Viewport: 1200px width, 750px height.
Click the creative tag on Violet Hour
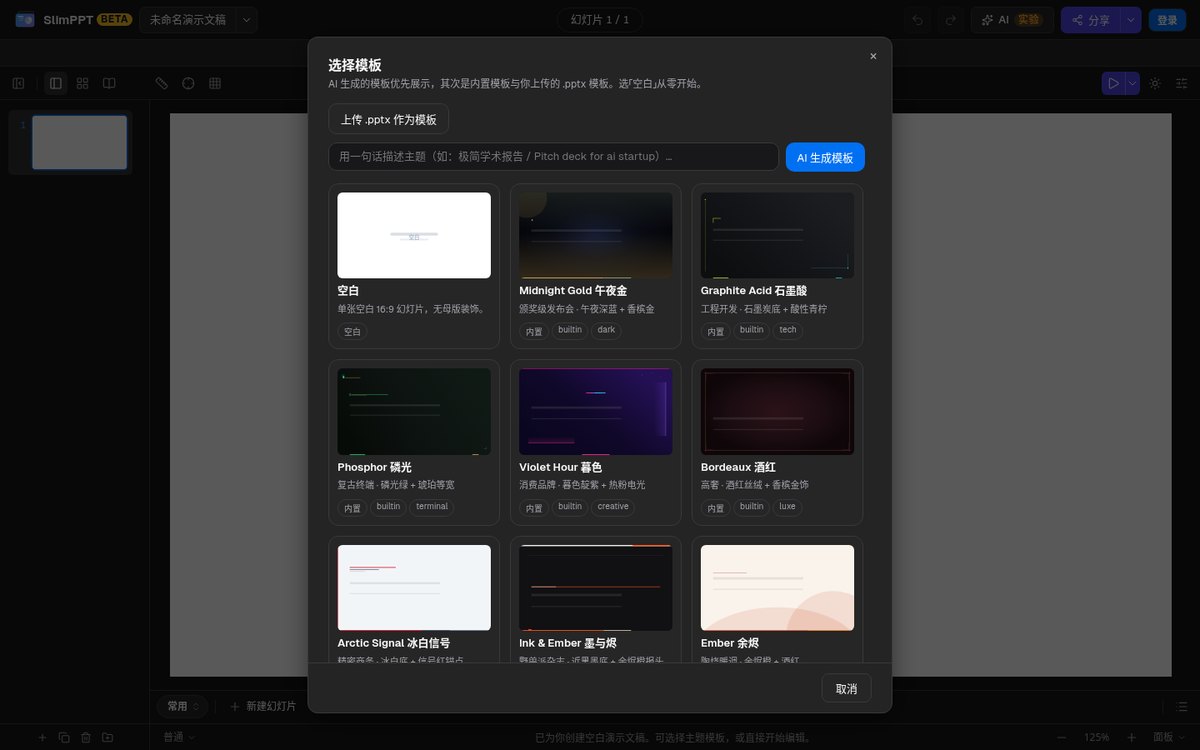point(613,506)
